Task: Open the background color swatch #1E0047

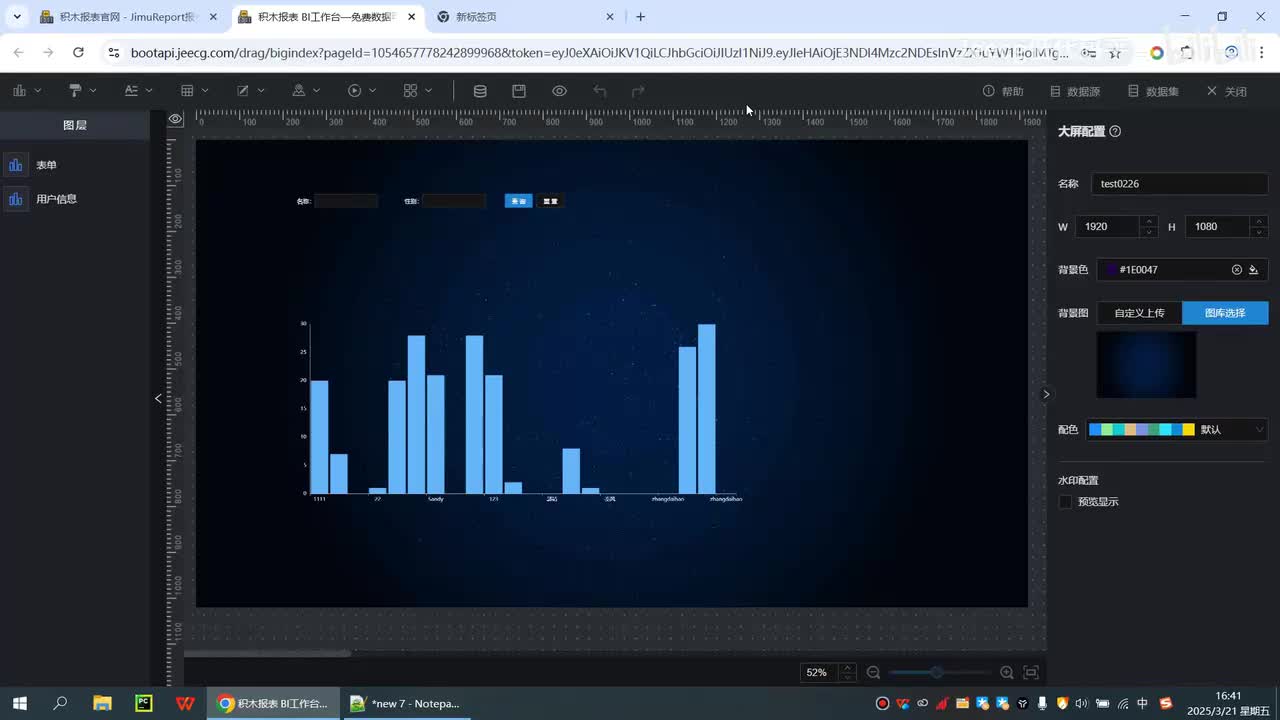Action: [x=1111, y=270]
